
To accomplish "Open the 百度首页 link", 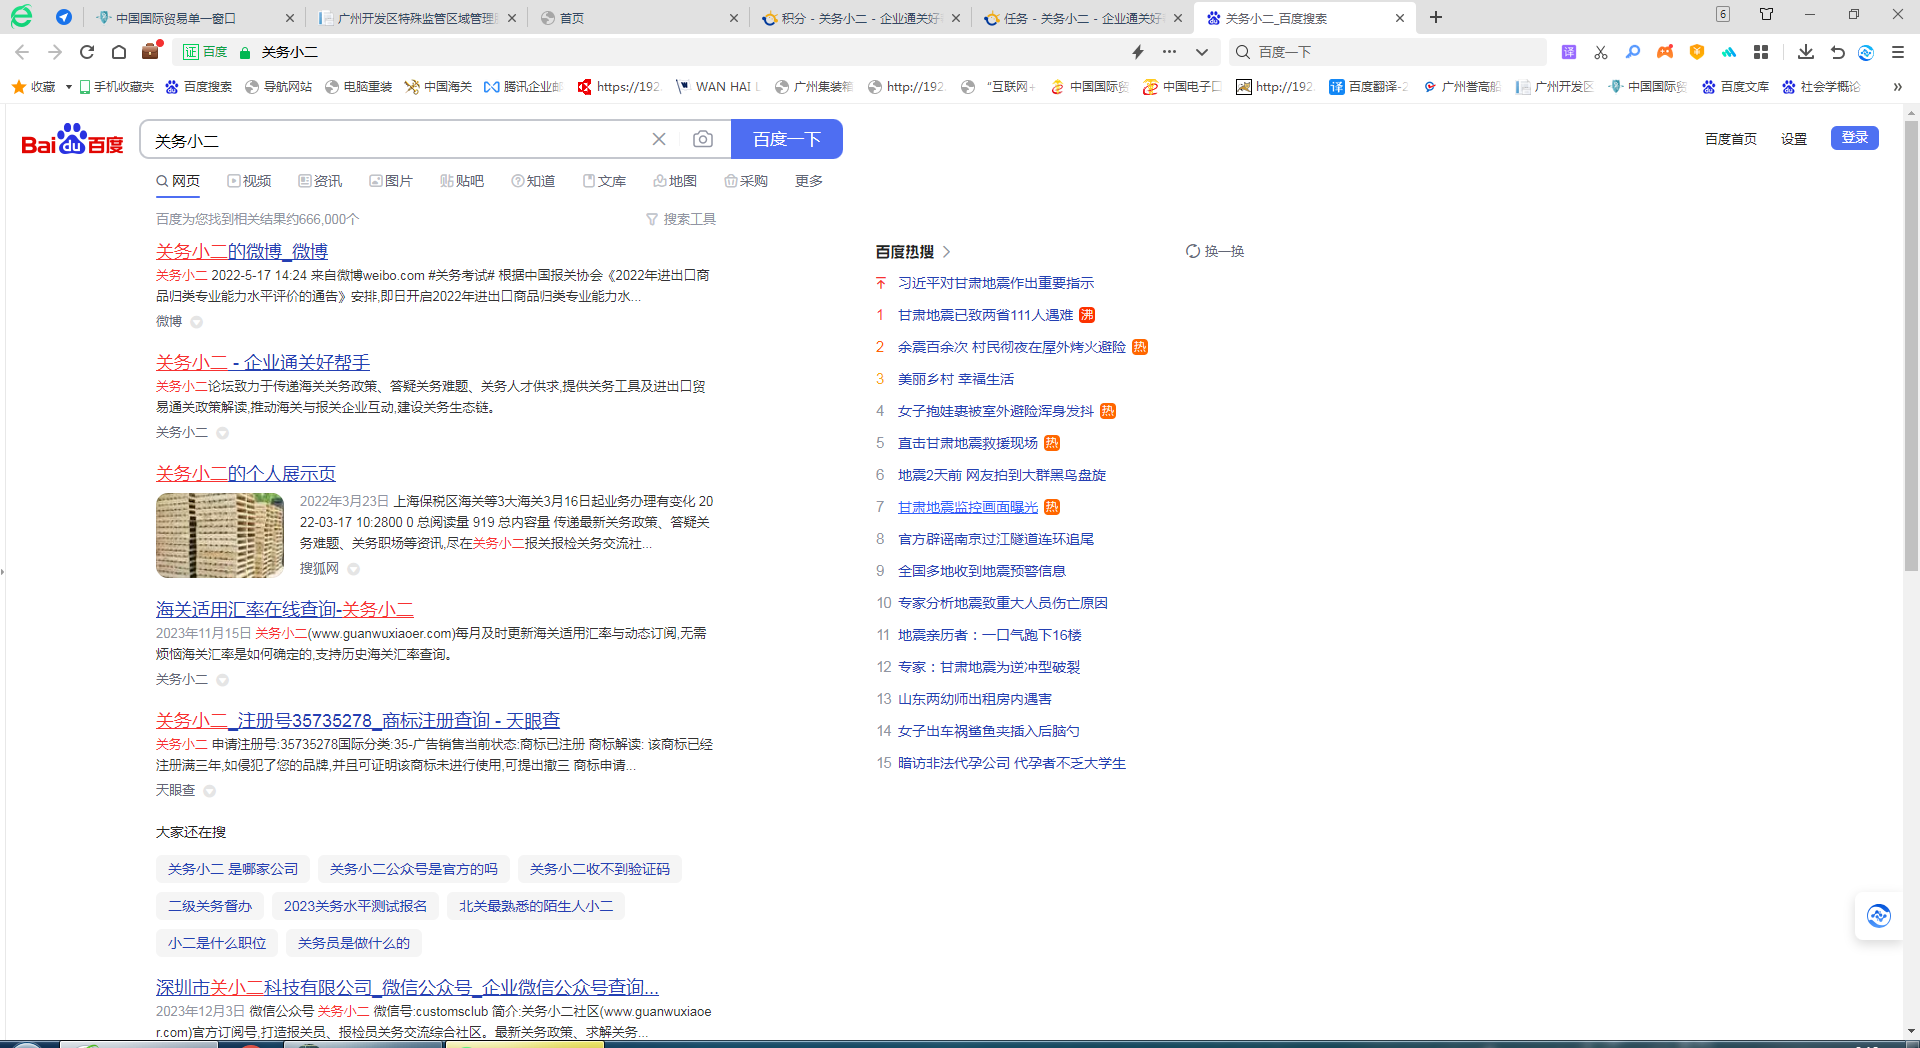I will 1731,139.
